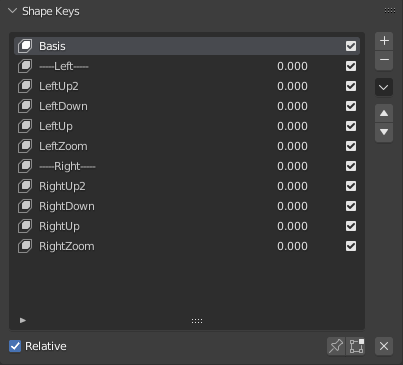The image size is (403, 365).
Task: Uncheck the RightUp shape key
Action: [351, 226]
